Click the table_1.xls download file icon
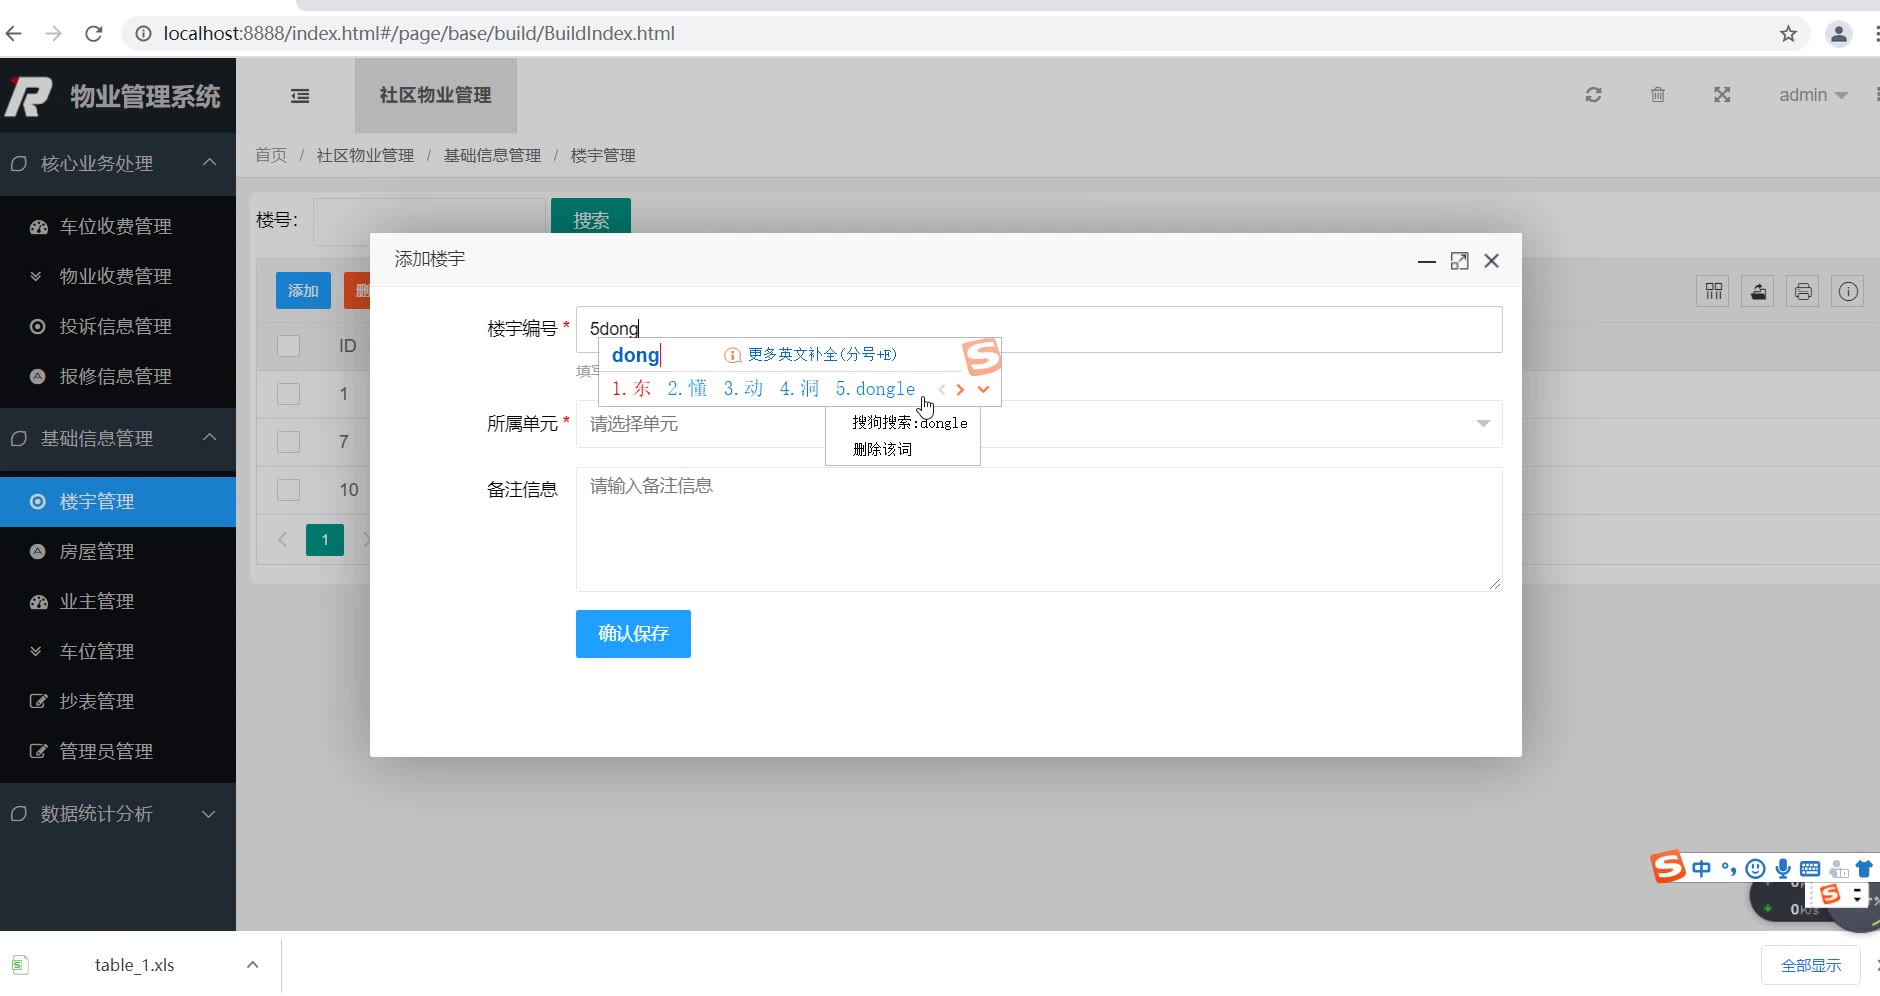 pyautogui.click(x=20, y=965)
